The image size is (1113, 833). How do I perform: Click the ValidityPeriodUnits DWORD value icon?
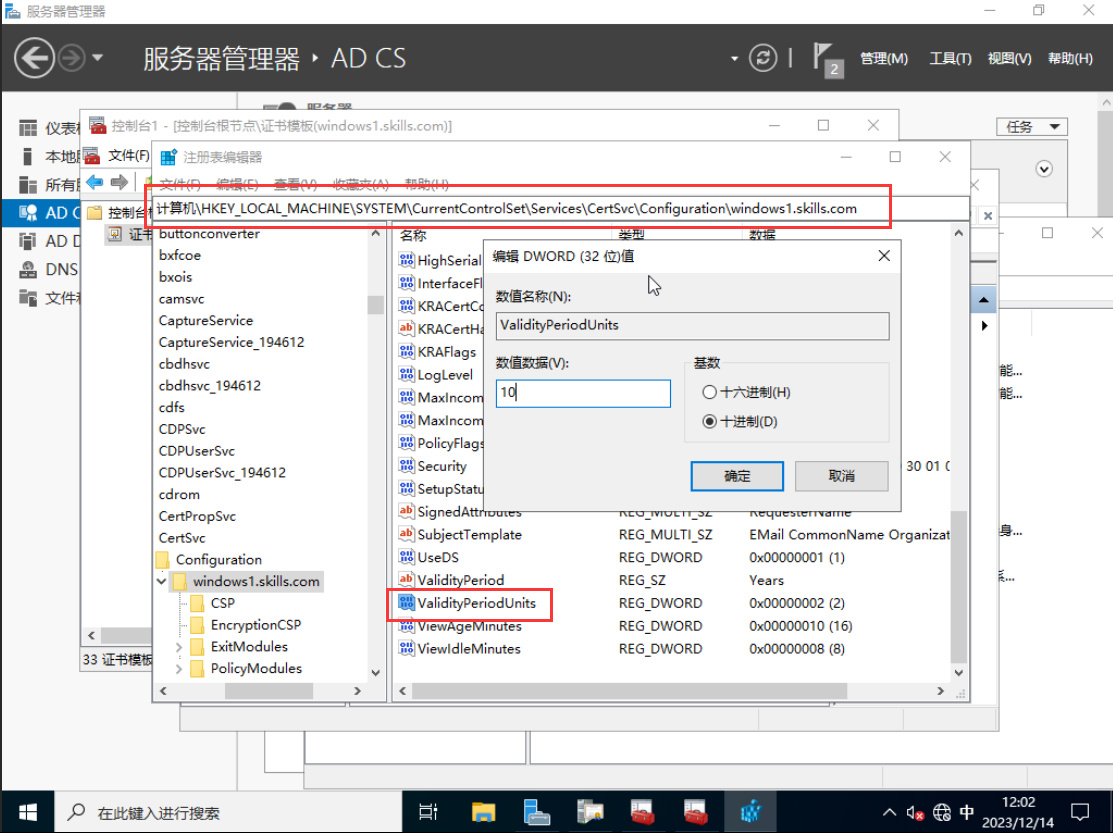[406, 603]
